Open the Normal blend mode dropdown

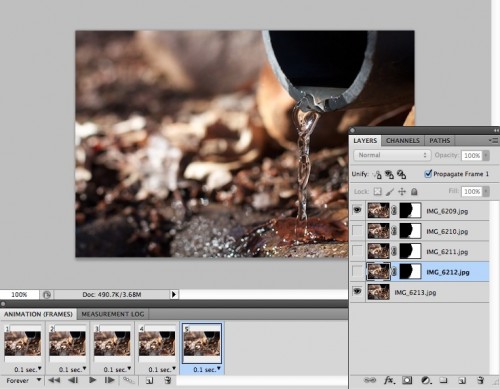(x=391, y=155)
